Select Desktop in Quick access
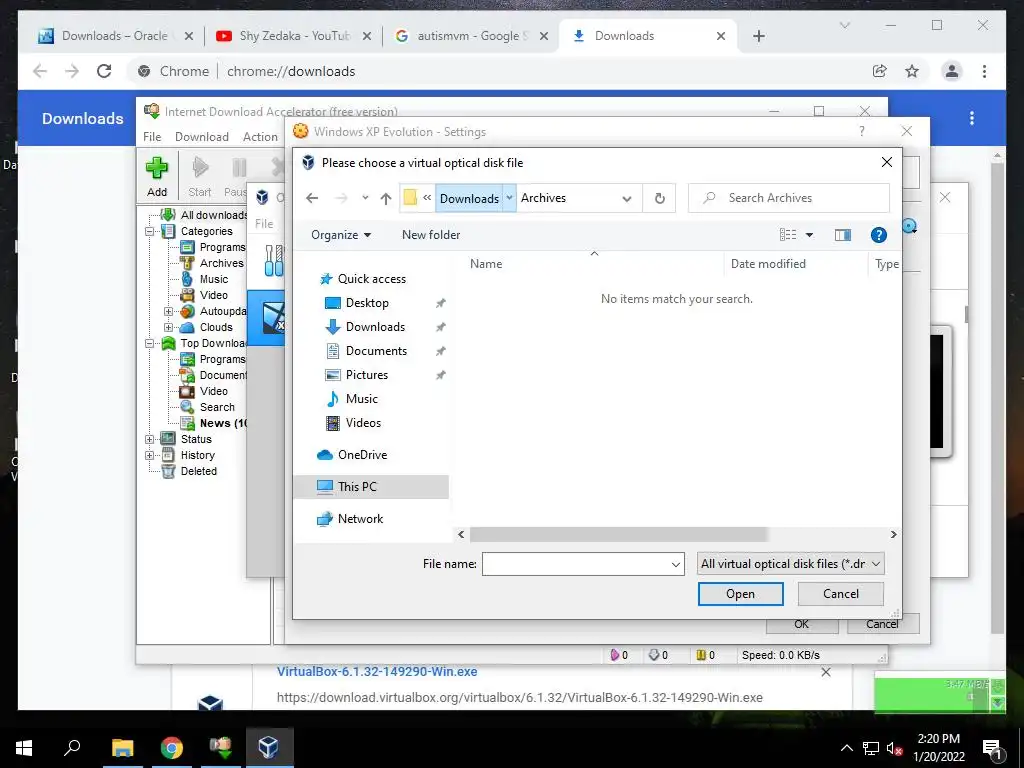This screenshot has height=768, width=1024. tap(367, 303)
